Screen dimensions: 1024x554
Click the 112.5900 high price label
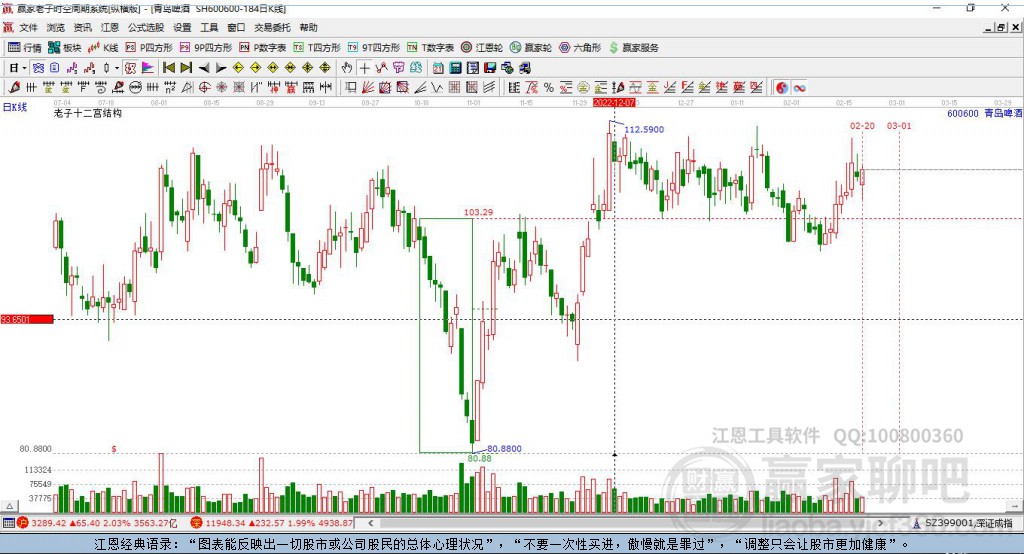pyautogui.click(x=644, y=129)
